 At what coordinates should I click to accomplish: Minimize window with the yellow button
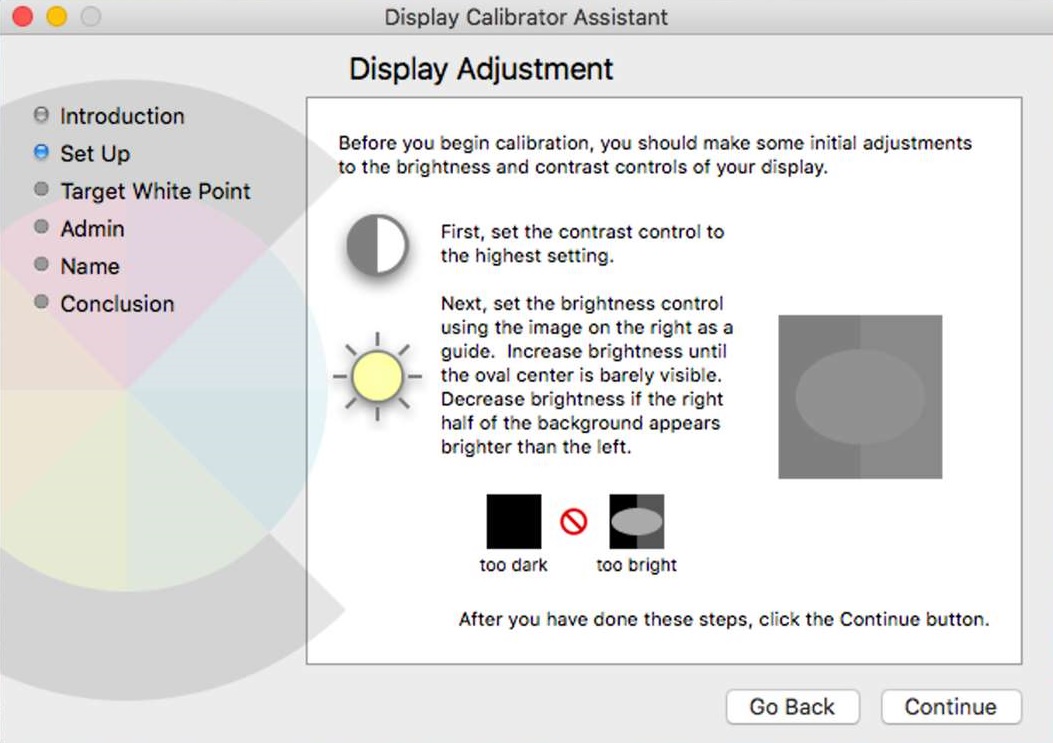[x=57, y=16]
